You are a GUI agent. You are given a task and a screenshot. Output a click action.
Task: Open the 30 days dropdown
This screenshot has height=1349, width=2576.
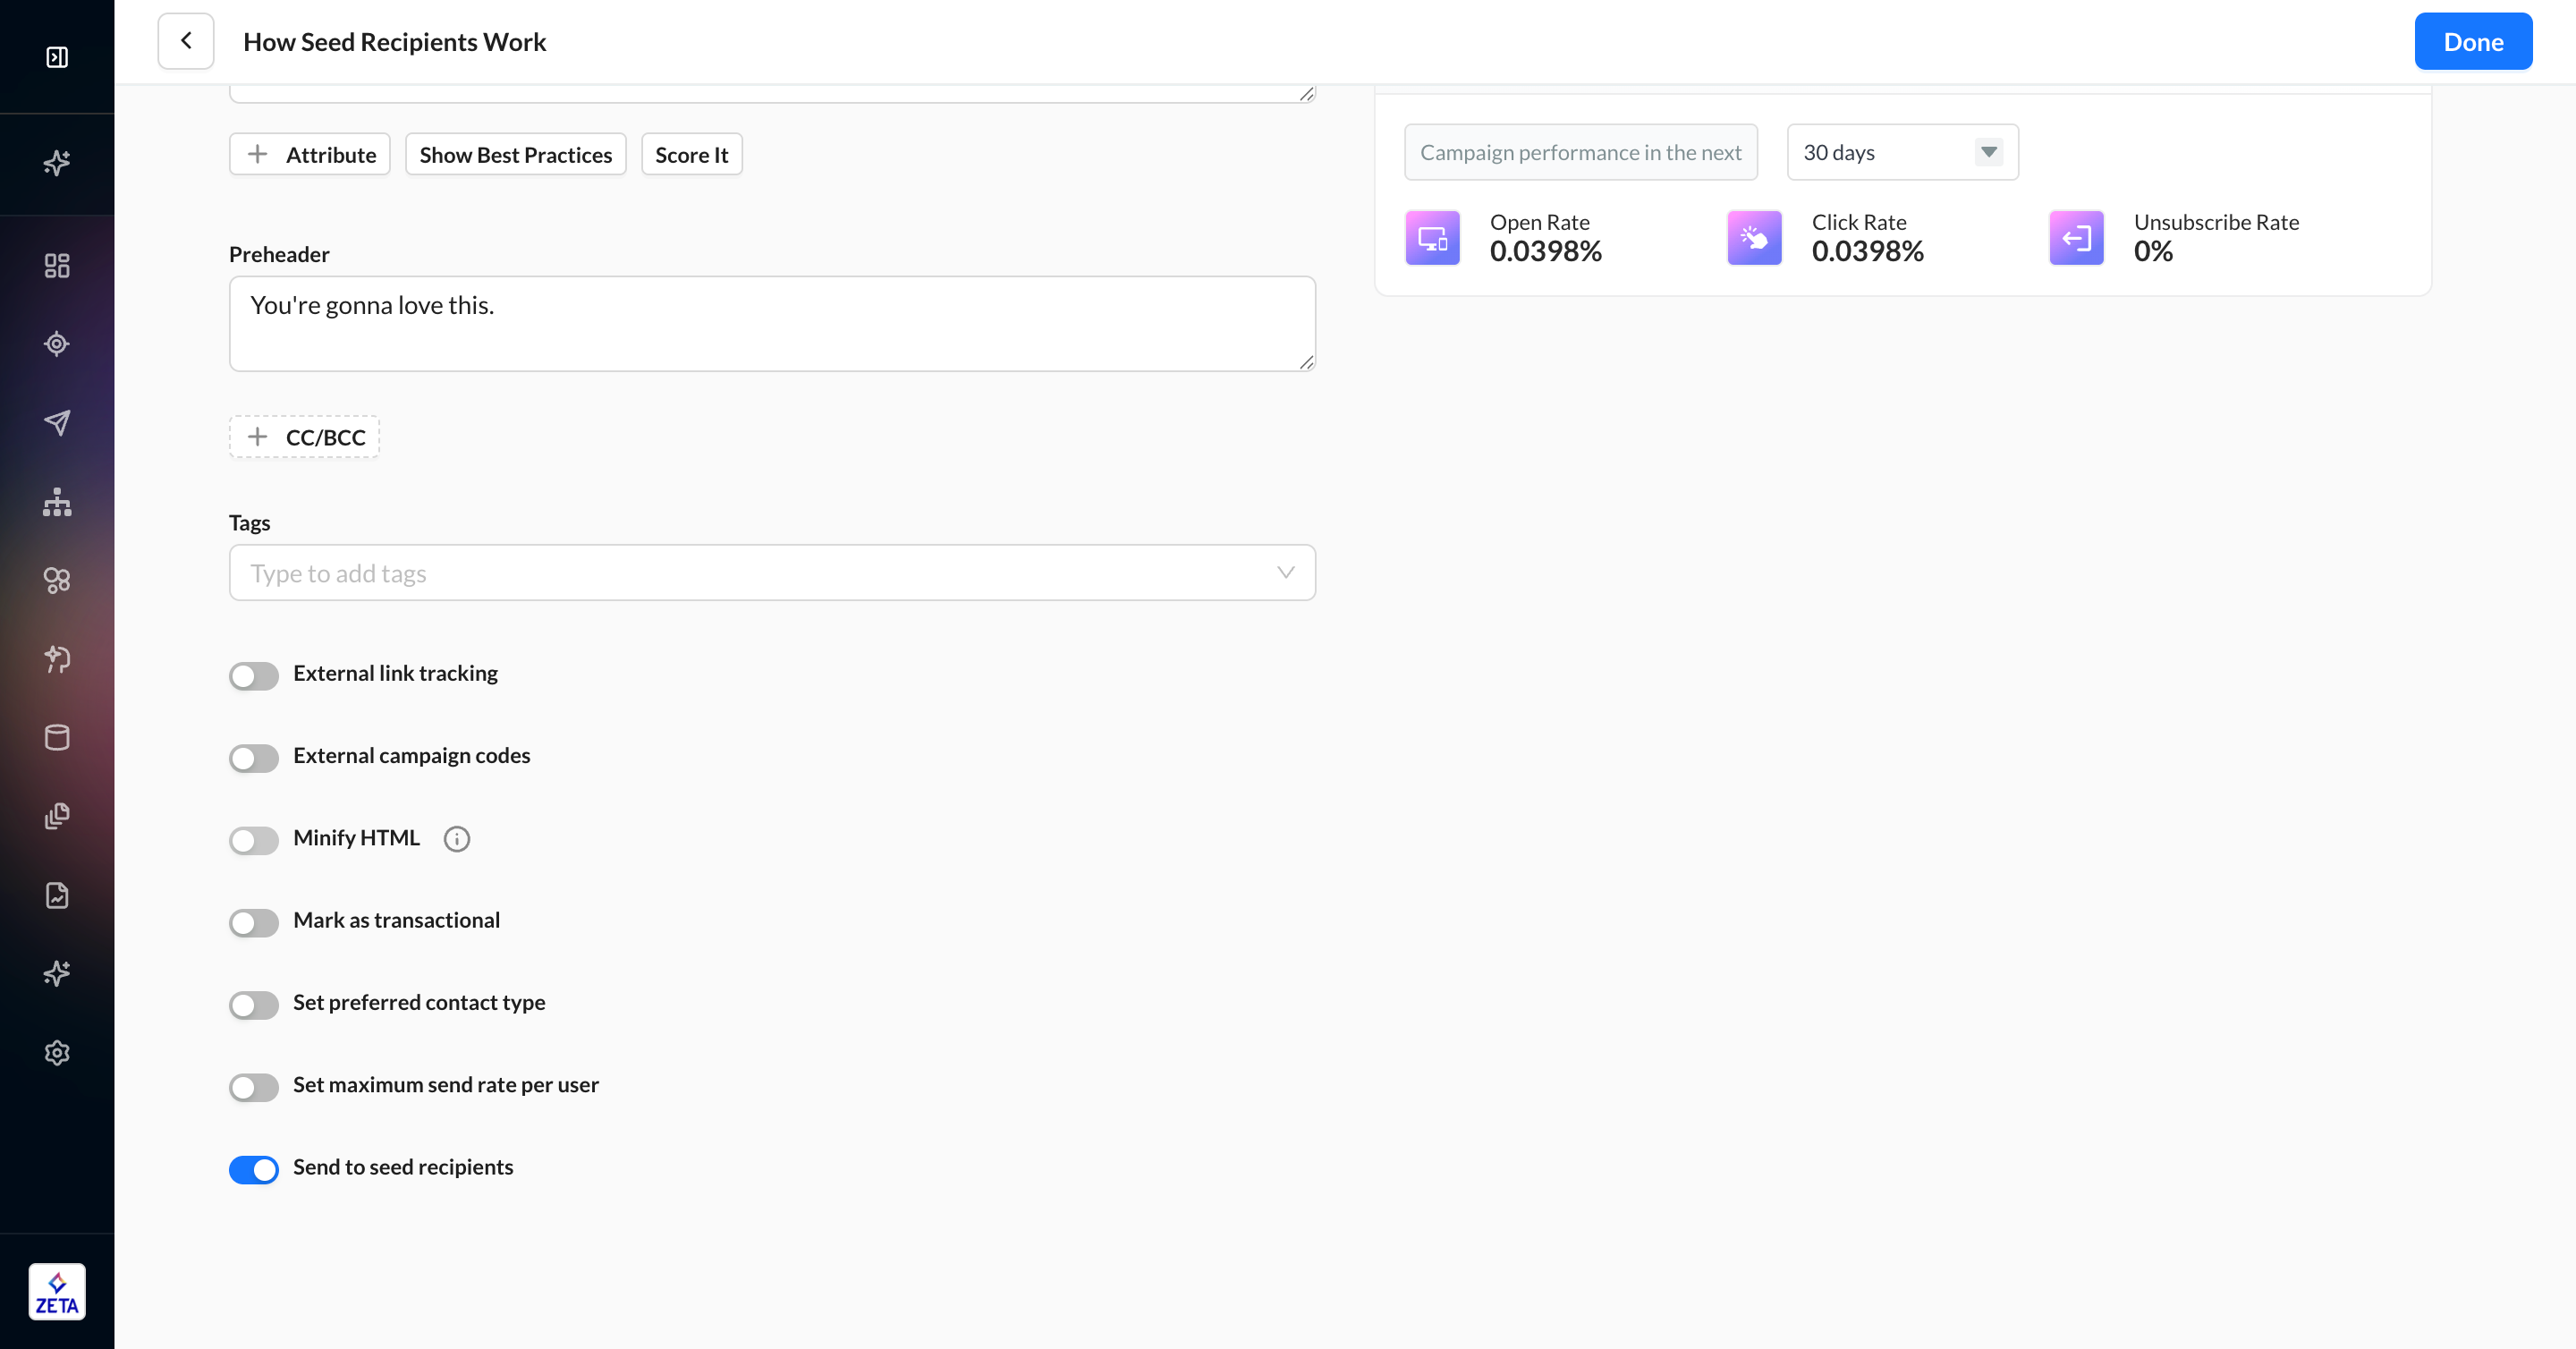pos(1902,152)
